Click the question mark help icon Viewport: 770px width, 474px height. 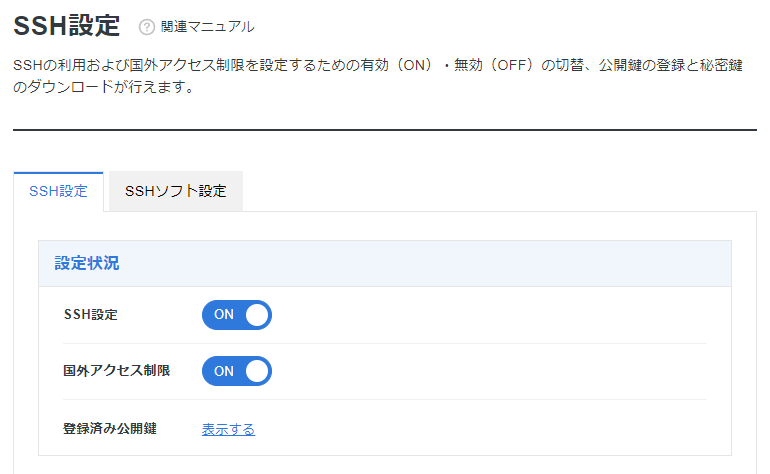(146, 27)
